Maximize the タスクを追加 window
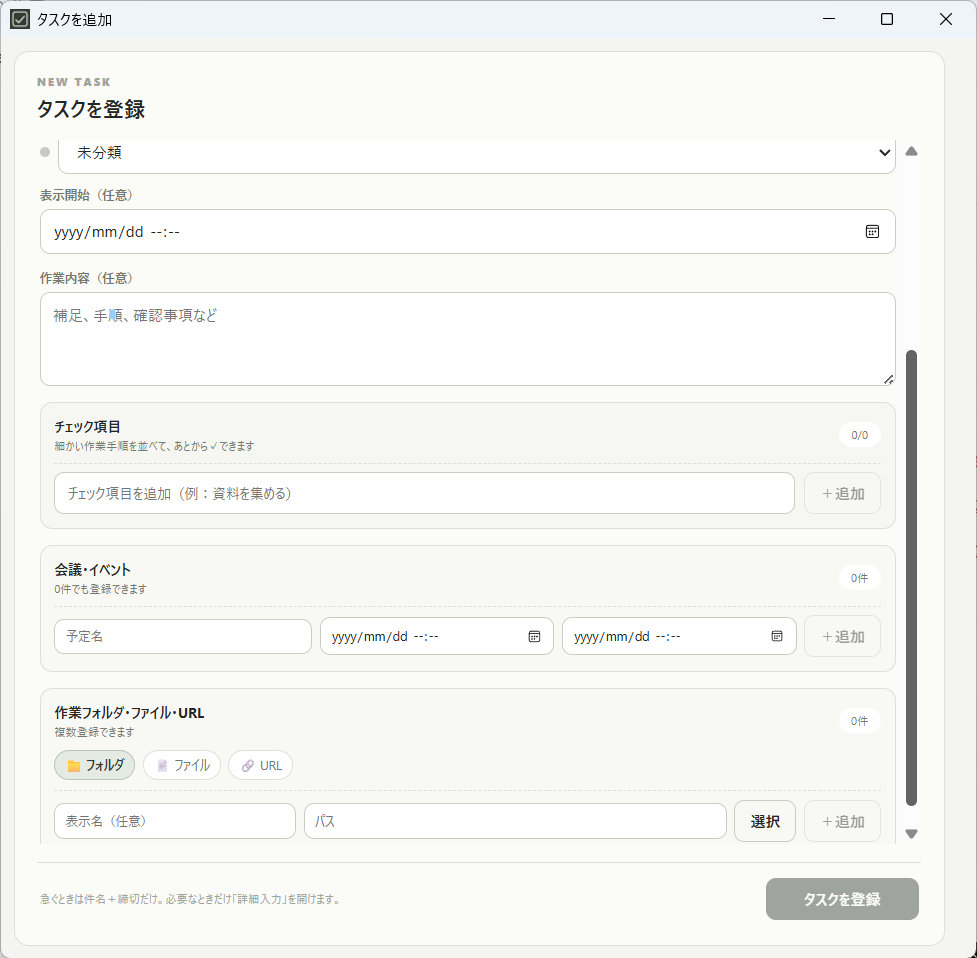977x958 pixels. click(887, 19)
